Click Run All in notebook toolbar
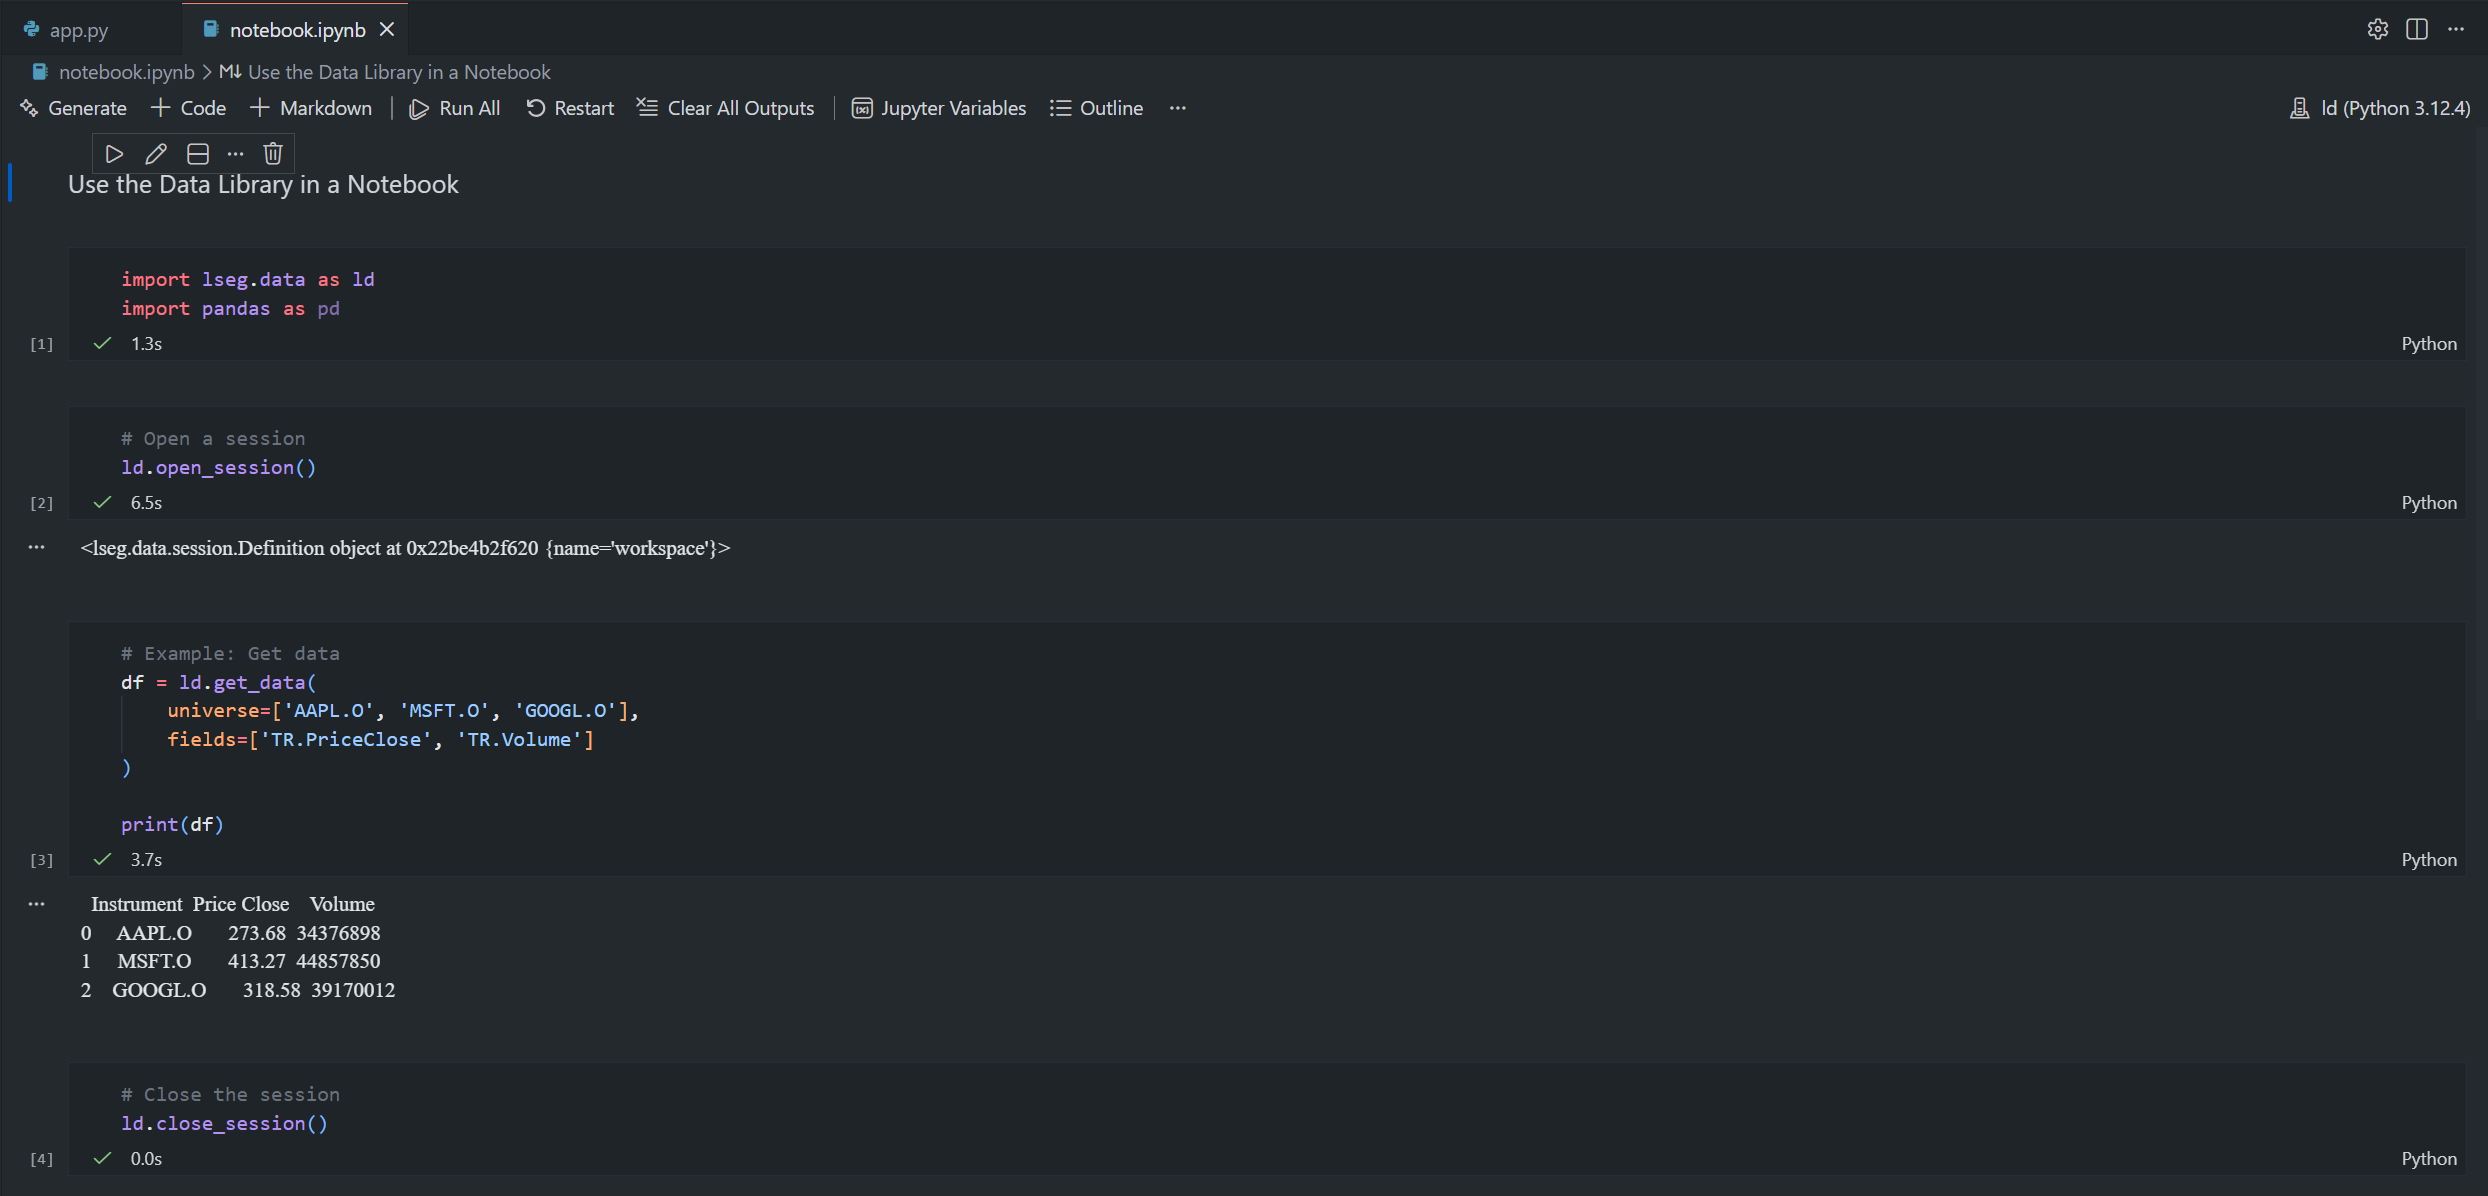Viewport: 2488px width, 1196px height. [x=455, y=108]
